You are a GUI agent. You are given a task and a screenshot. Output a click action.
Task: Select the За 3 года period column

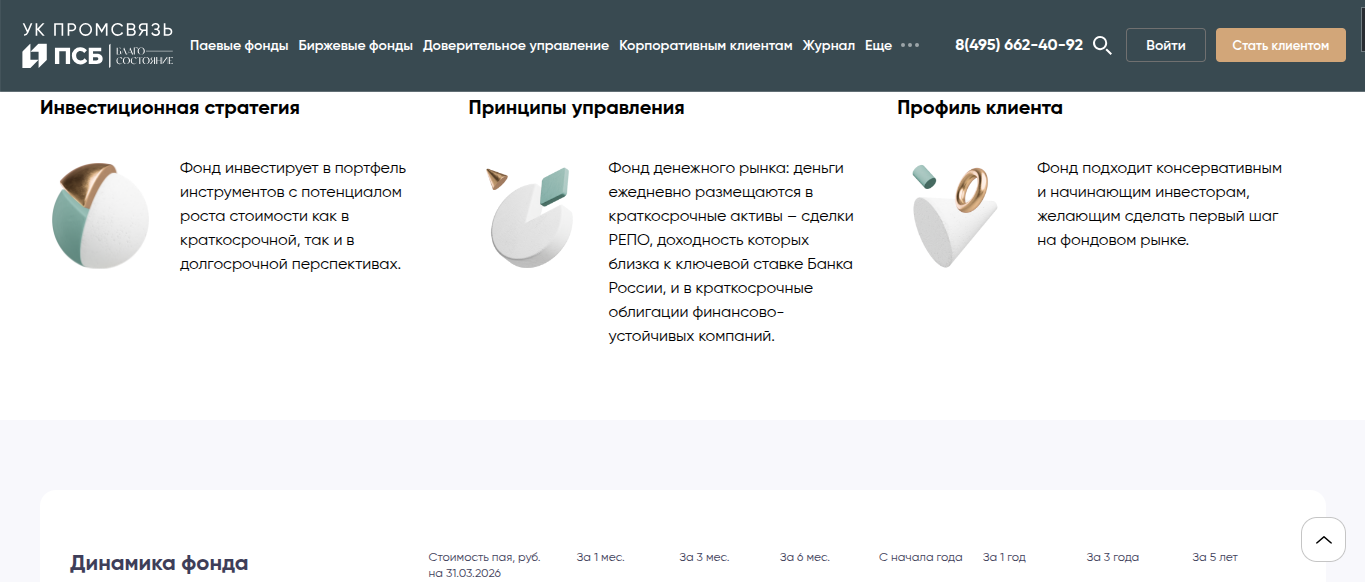coord(1112,557)
